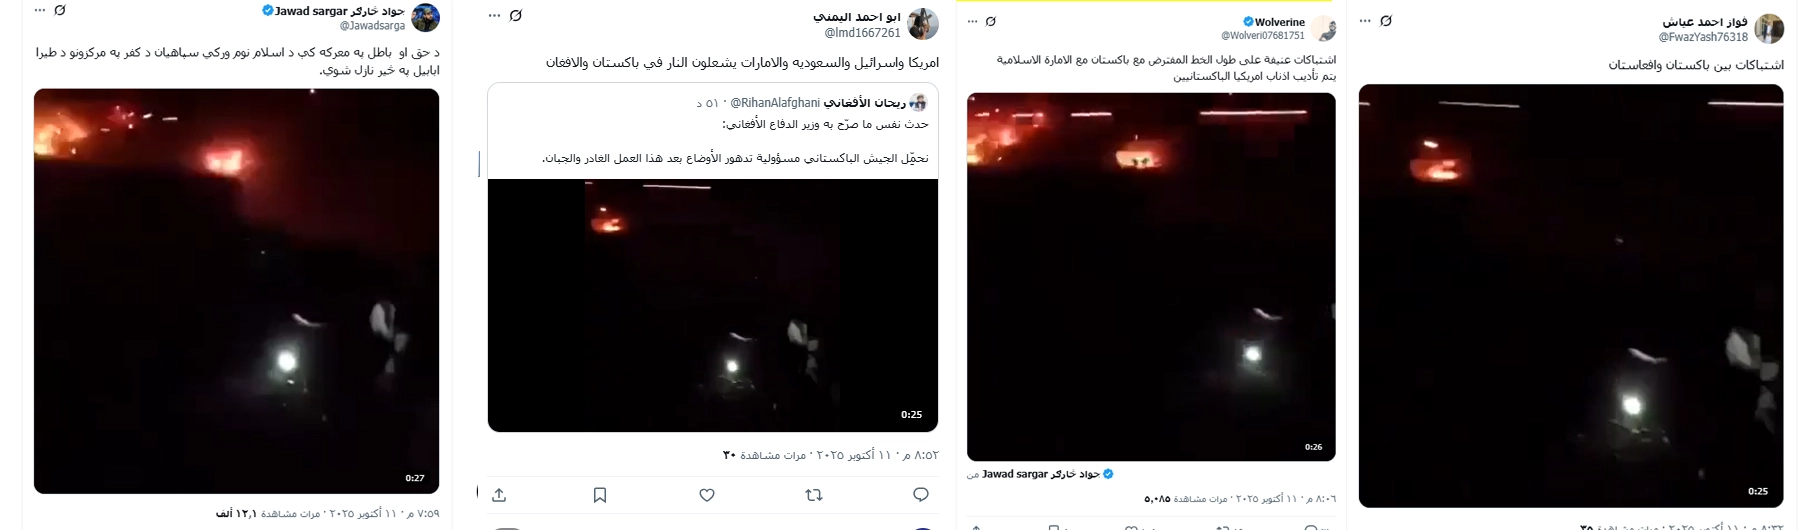Click the repost icon under ابو احمد اليمني tweet
1810x530 pixels.
pyautogui.click(x=814, y=495)
